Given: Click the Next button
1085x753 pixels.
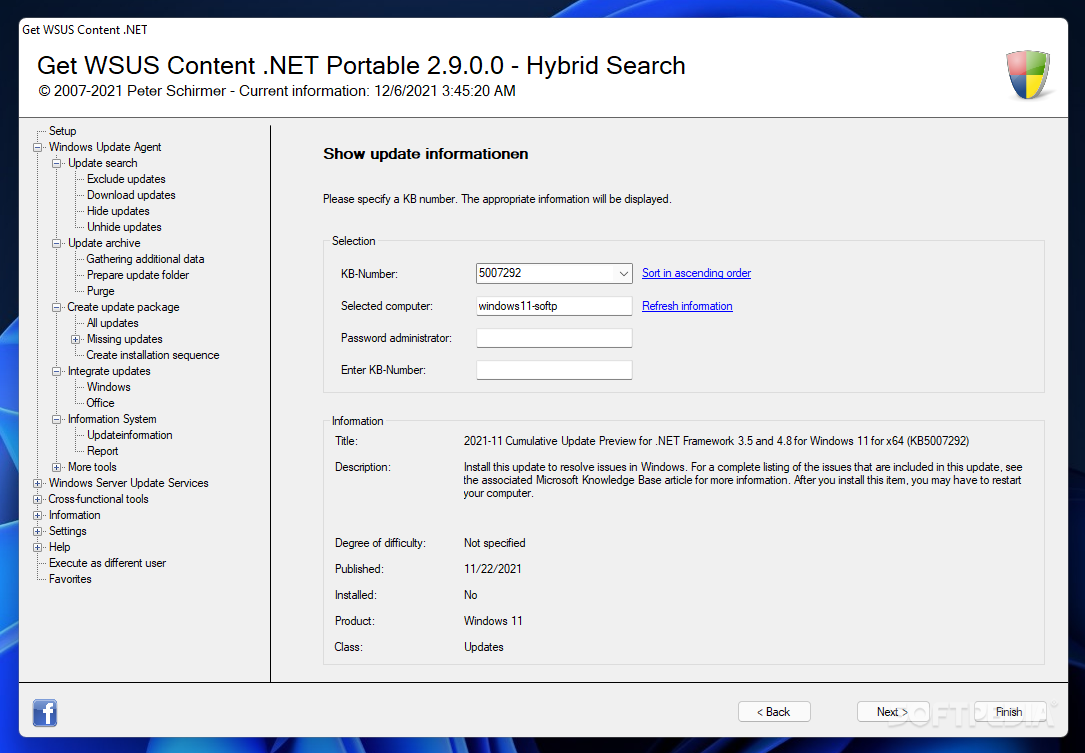Looking at the screenshot, I should coord(893,711).
